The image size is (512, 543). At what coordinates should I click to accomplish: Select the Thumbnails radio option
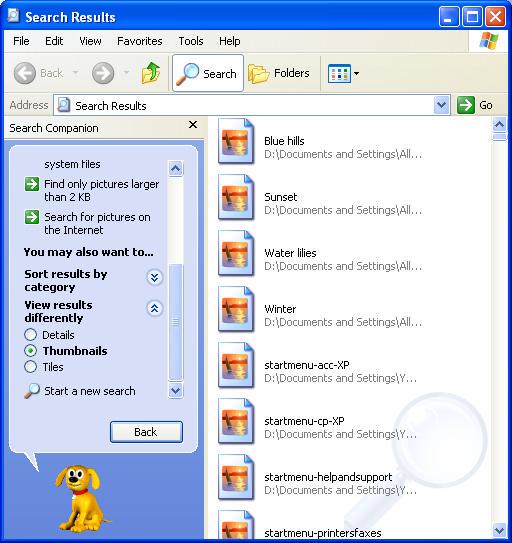tap(30, 351)
